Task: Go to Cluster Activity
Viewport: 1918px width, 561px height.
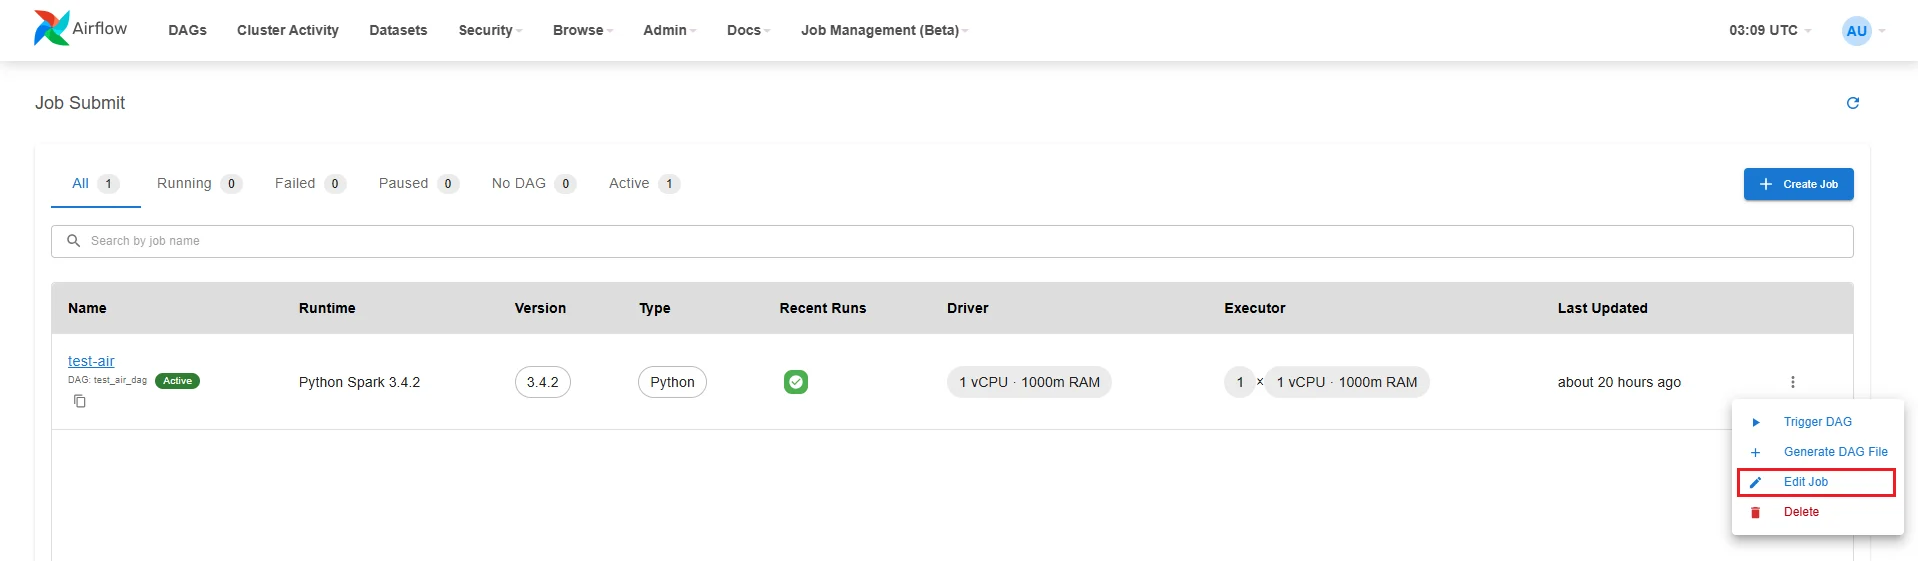Action: [x=288, y=30]
